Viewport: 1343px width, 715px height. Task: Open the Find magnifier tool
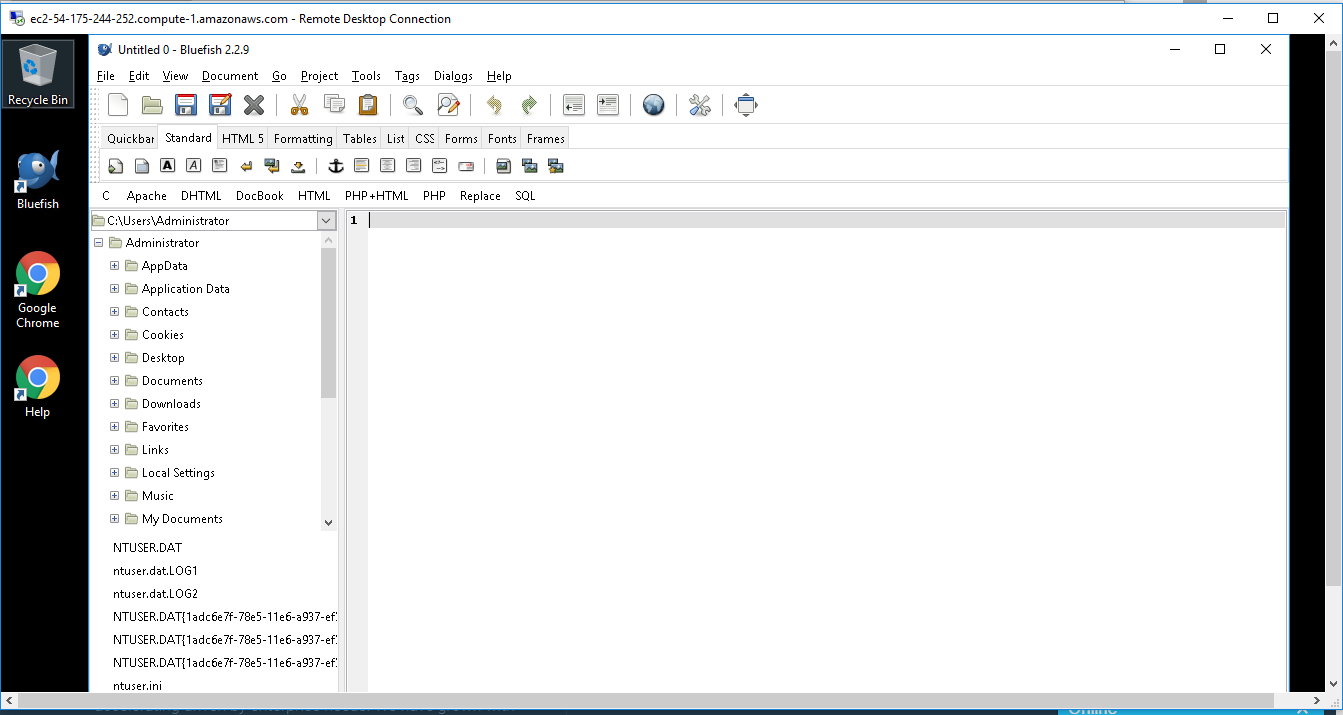412,105
